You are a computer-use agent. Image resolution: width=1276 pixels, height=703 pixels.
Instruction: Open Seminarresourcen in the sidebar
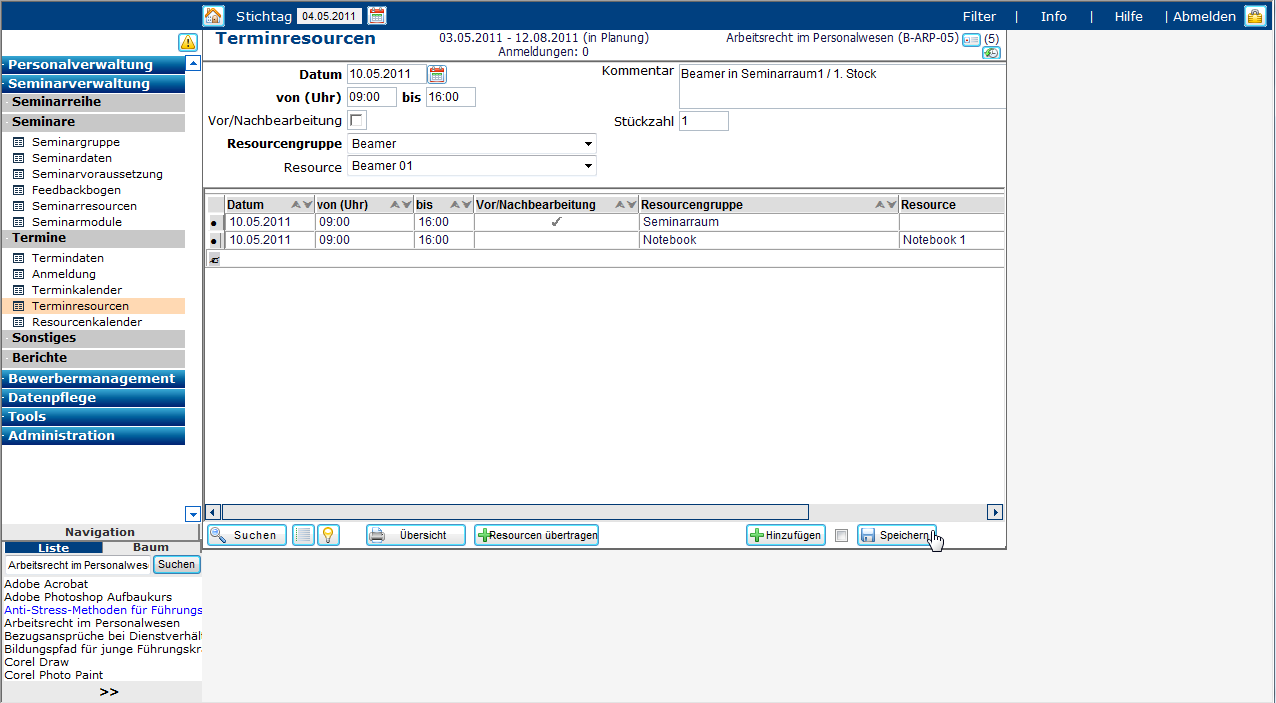click(x=85, y=206)
